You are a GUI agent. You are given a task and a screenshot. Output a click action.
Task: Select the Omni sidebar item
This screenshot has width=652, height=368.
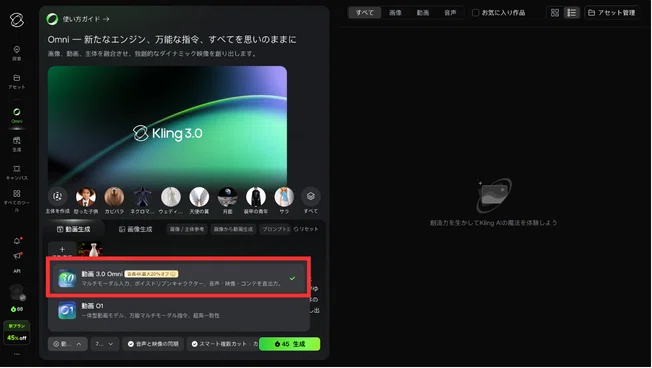point(17,116)
